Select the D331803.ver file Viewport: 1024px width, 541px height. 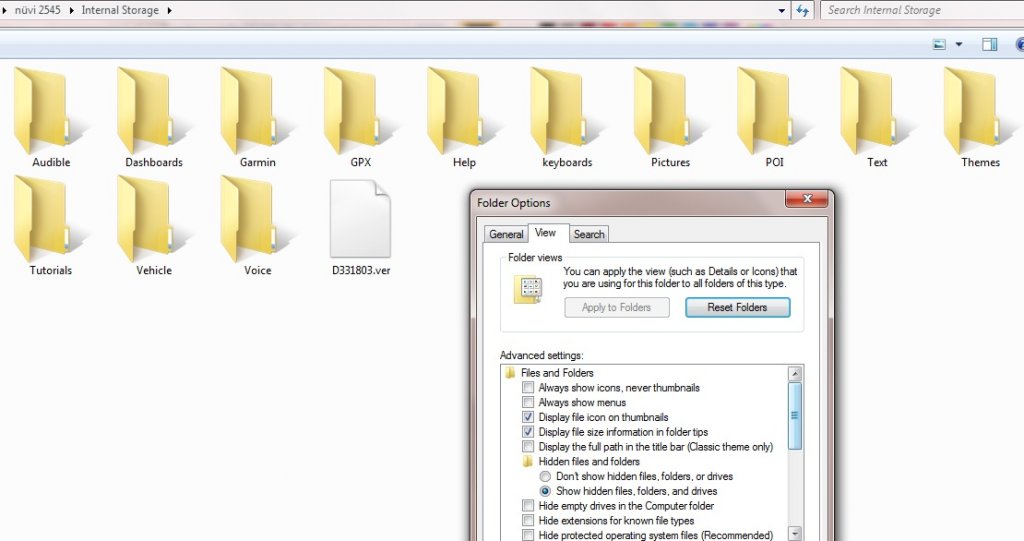pos(360,227)
